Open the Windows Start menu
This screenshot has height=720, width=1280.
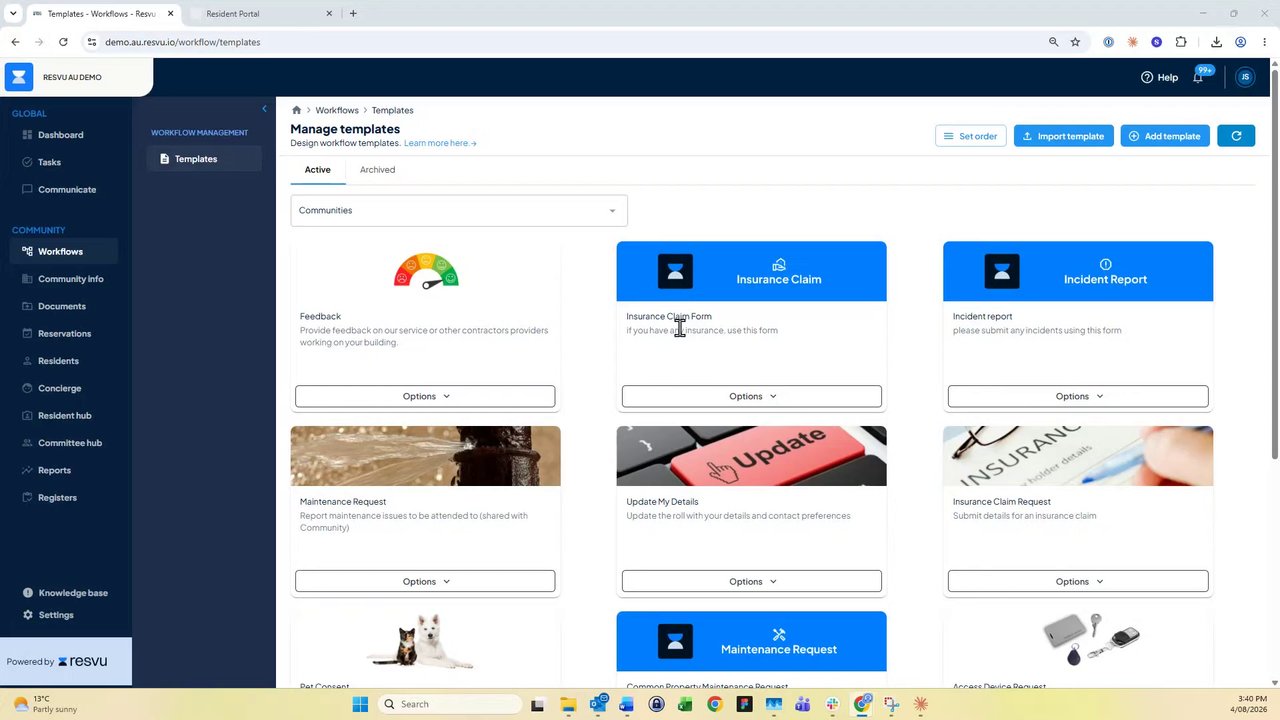360,704
